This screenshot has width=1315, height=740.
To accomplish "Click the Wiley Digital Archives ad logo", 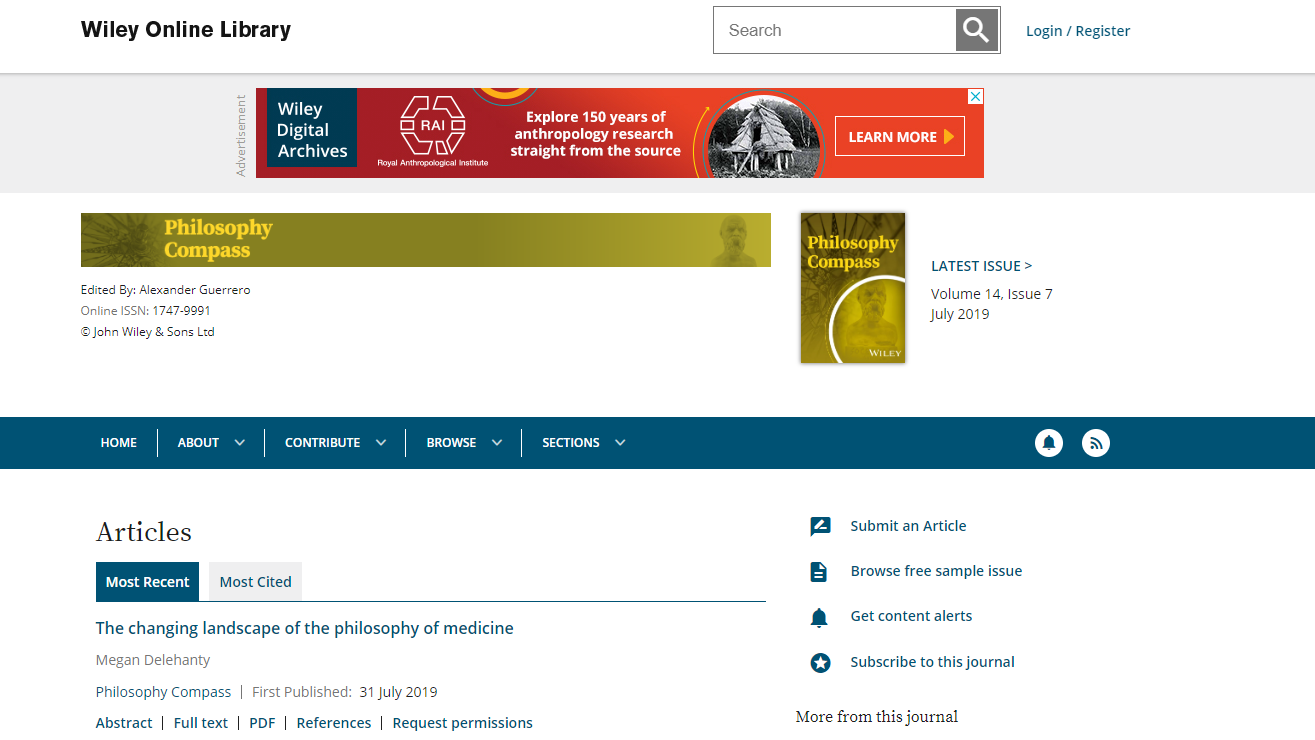I will tap(312, 130).
